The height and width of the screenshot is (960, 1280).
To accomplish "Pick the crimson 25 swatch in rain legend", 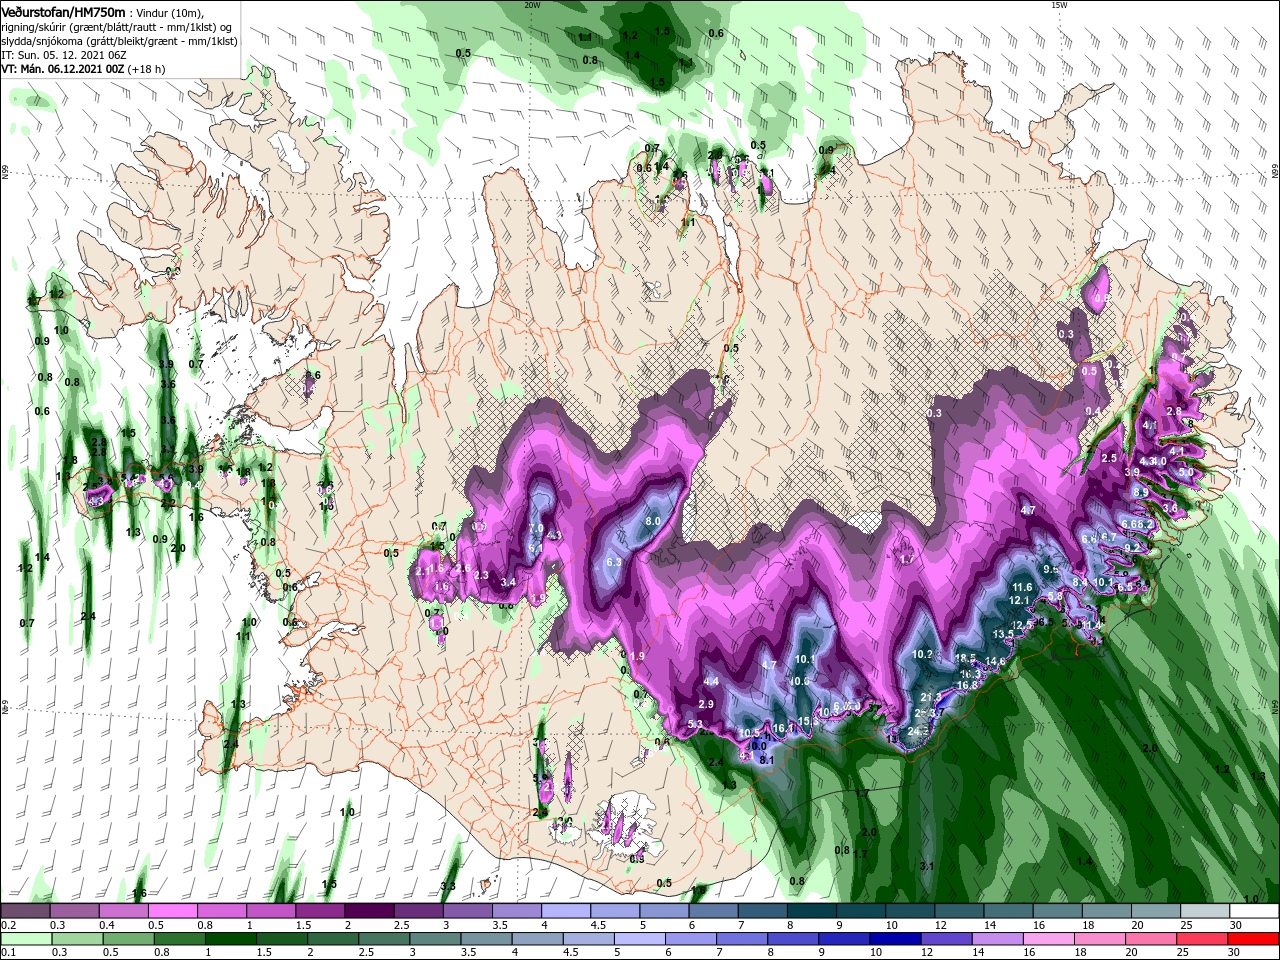I will click(1201, 939).
